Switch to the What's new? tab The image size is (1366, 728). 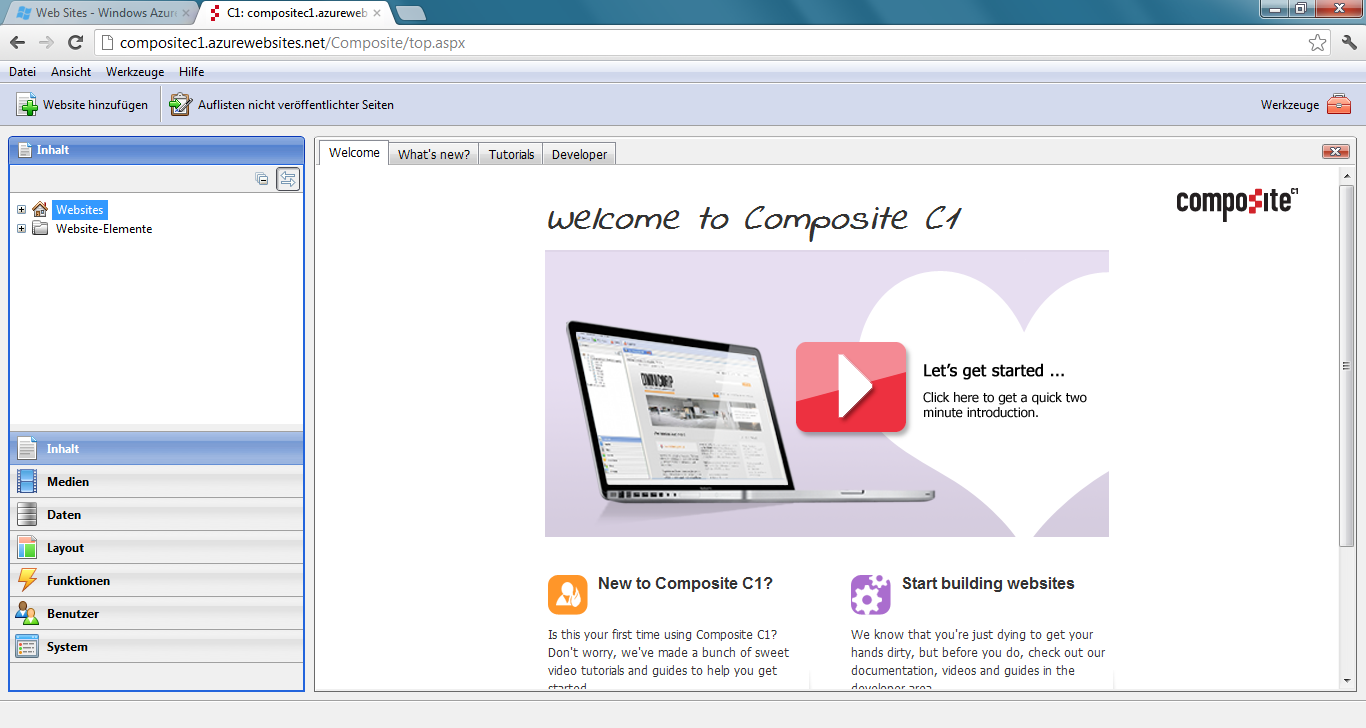pos(433,155)
